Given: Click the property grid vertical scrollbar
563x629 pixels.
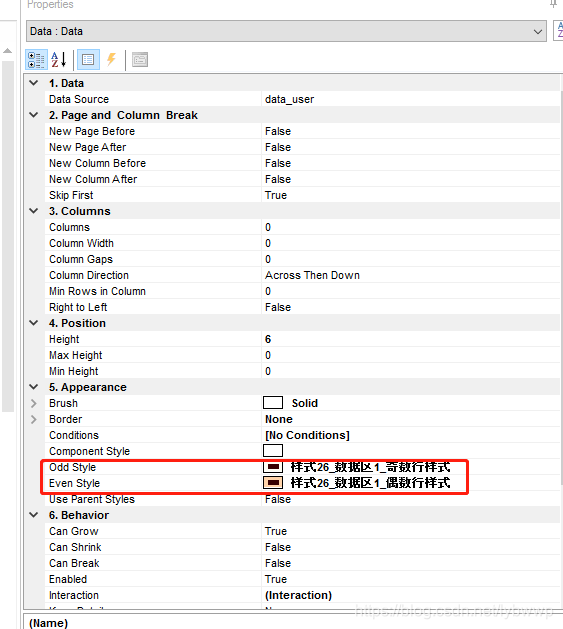Looking at the screenshot, I should (x=561, y=289).
